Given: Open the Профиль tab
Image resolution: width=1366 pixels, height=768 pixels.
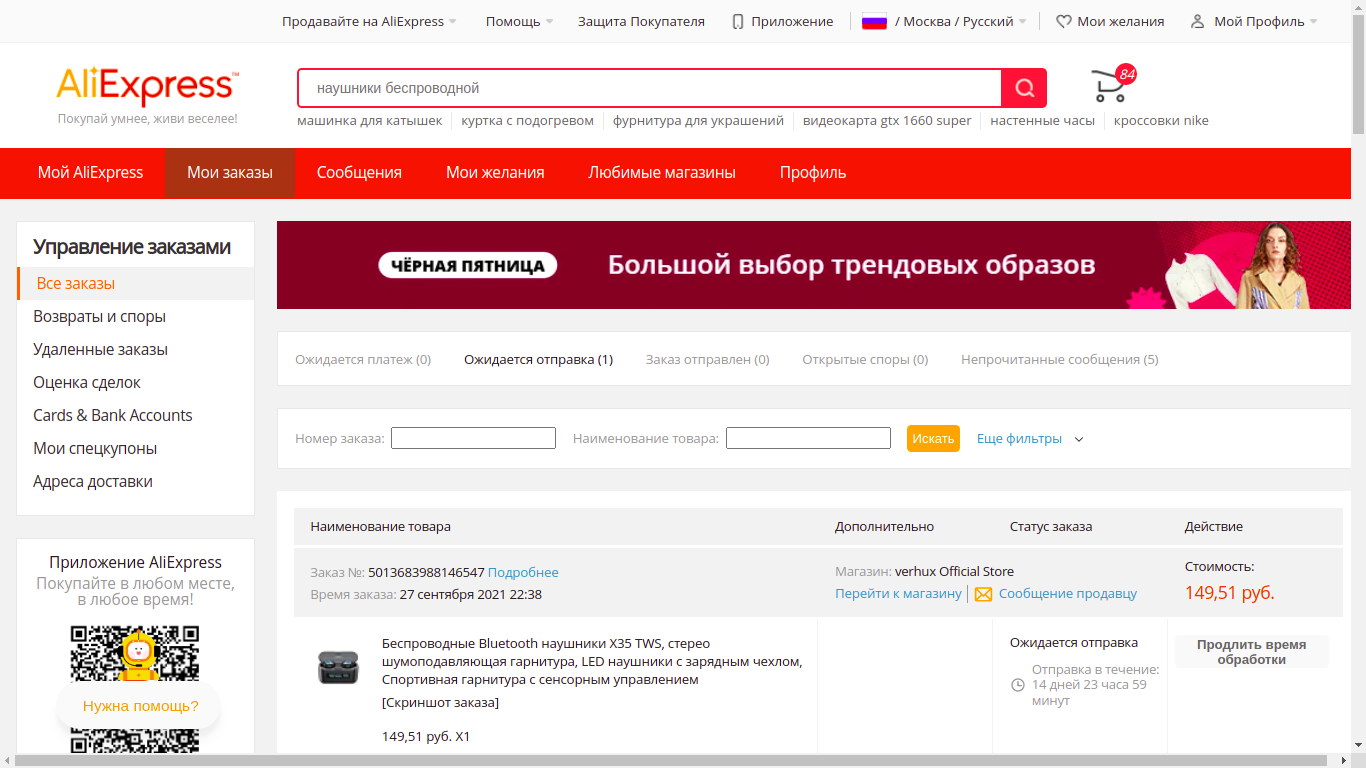Looking at the screenshot, I should point(813,172).
